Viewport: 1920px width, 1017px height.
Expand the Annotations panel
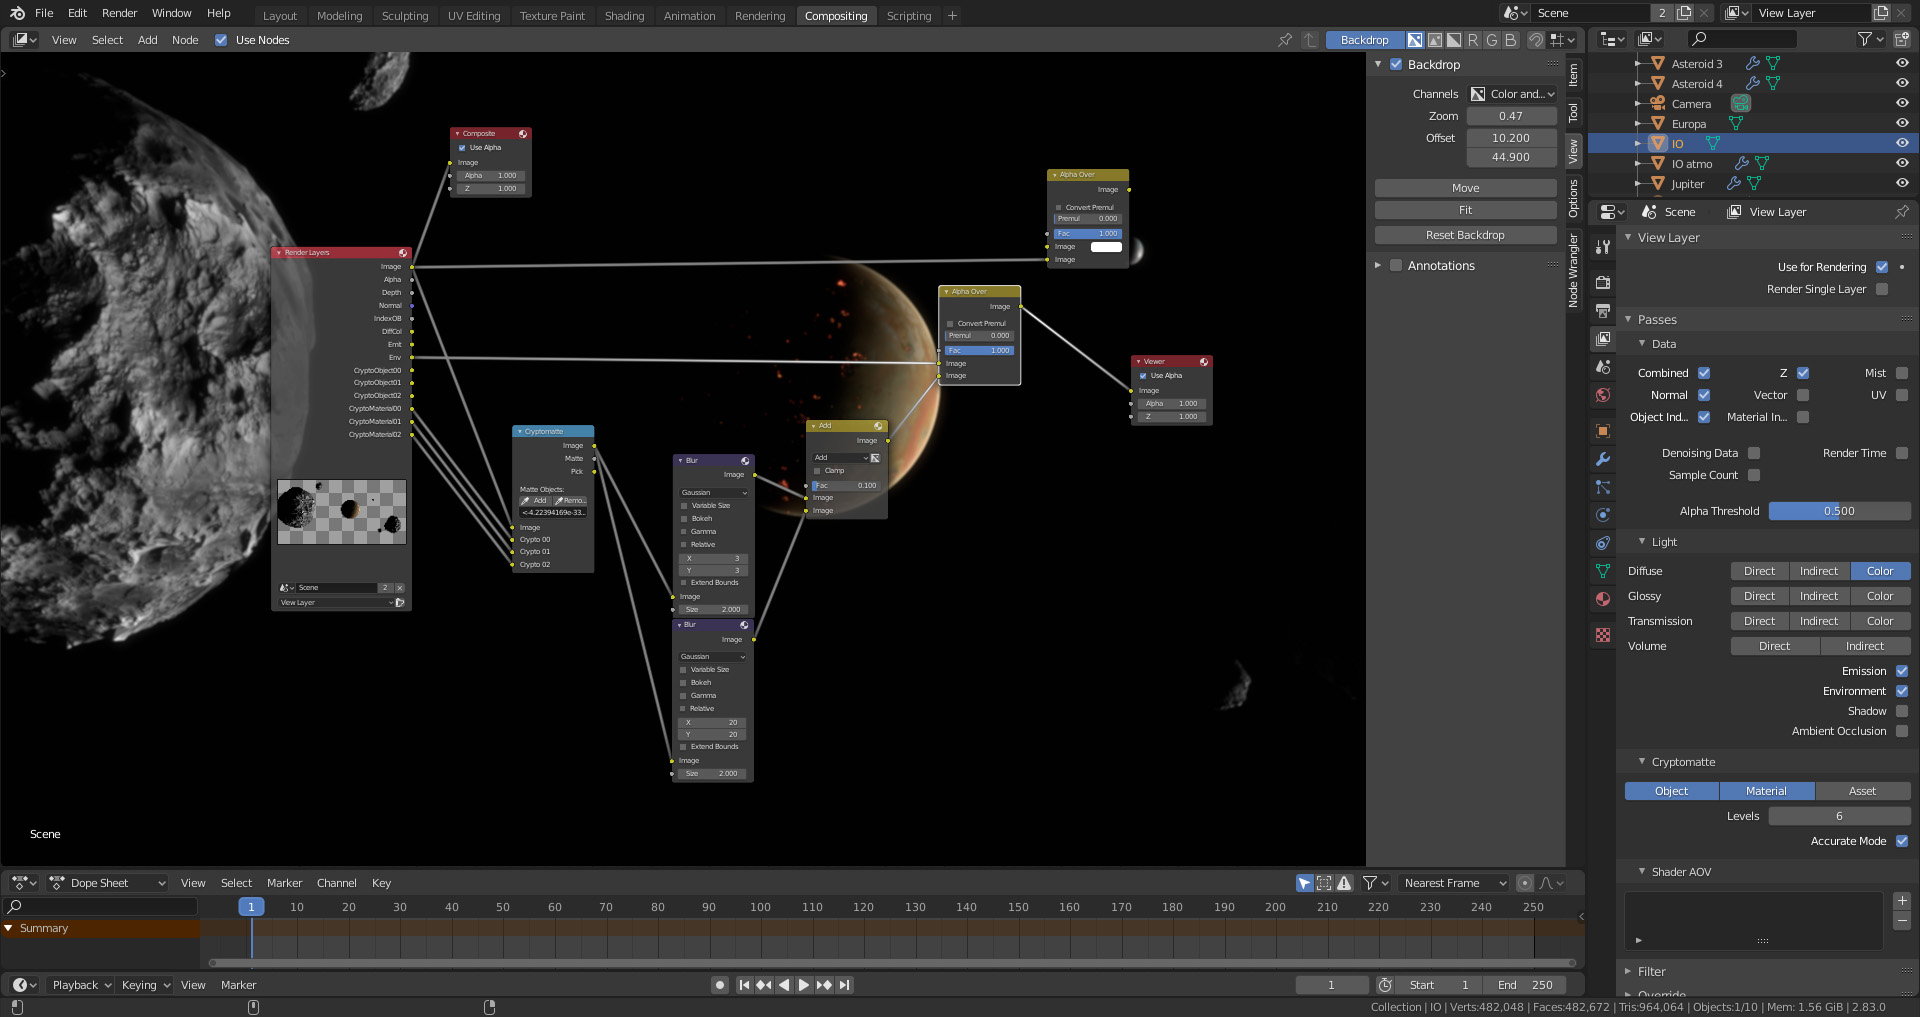(1378, 265)
